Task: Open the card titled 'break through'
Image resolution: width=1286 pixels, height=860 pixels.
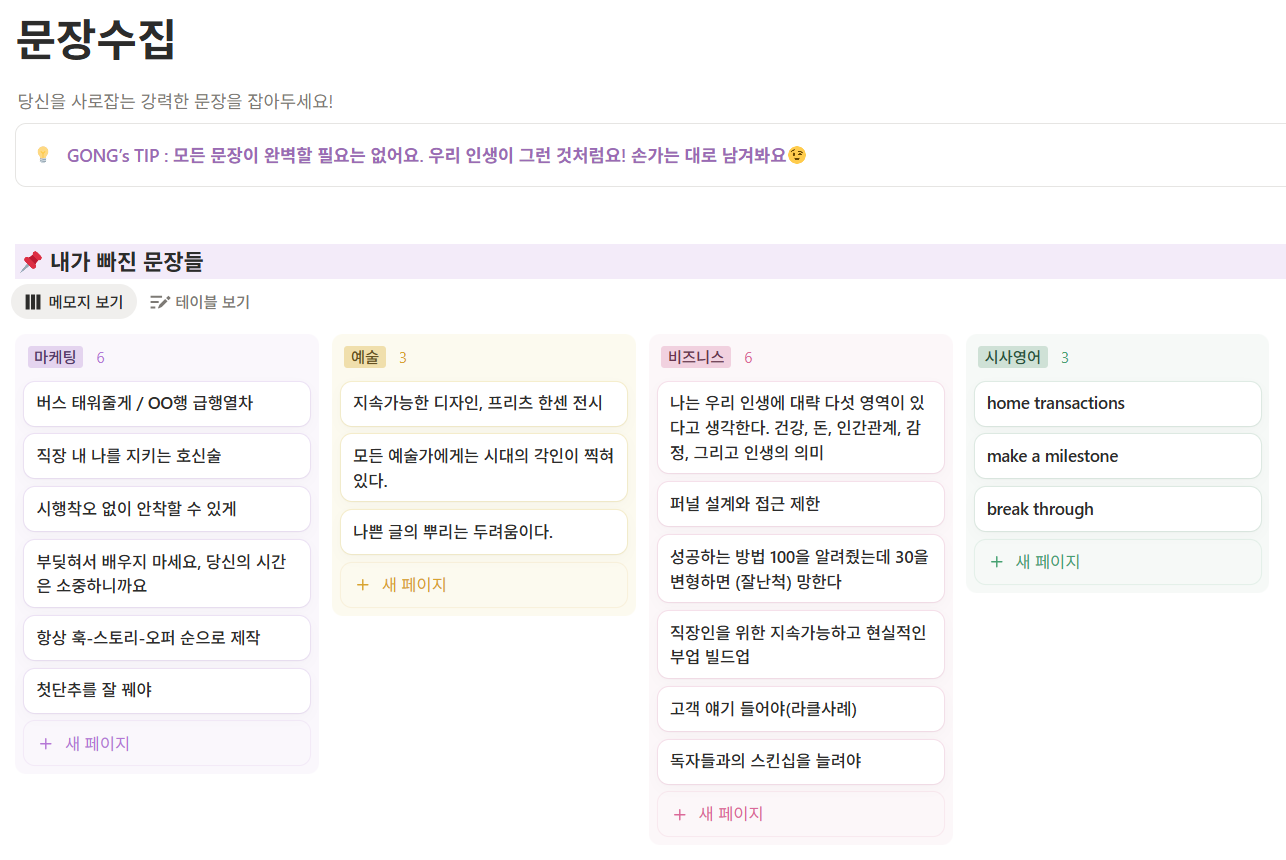Action: pyautogui.click(x=1117, y=508)
